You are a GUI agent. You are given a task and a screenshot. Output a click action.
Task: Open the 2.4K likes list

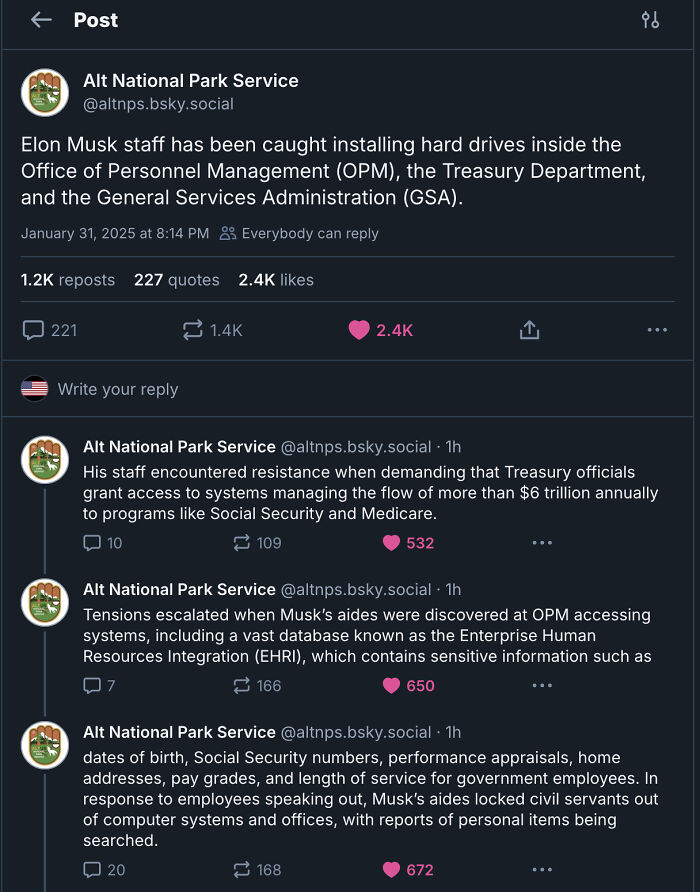pos(276,280)
